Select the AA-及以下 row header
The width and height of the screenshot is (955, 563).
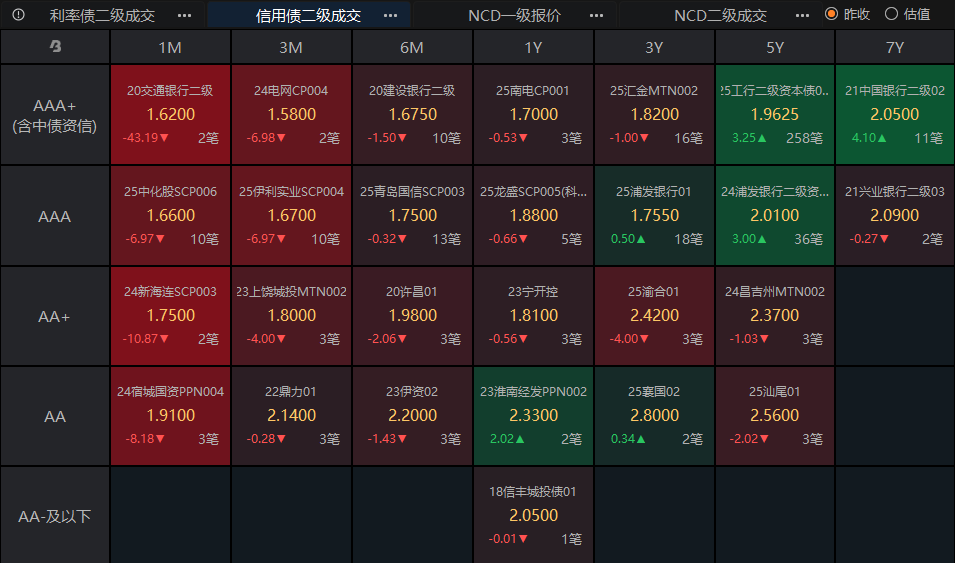(x=55, y=516)
